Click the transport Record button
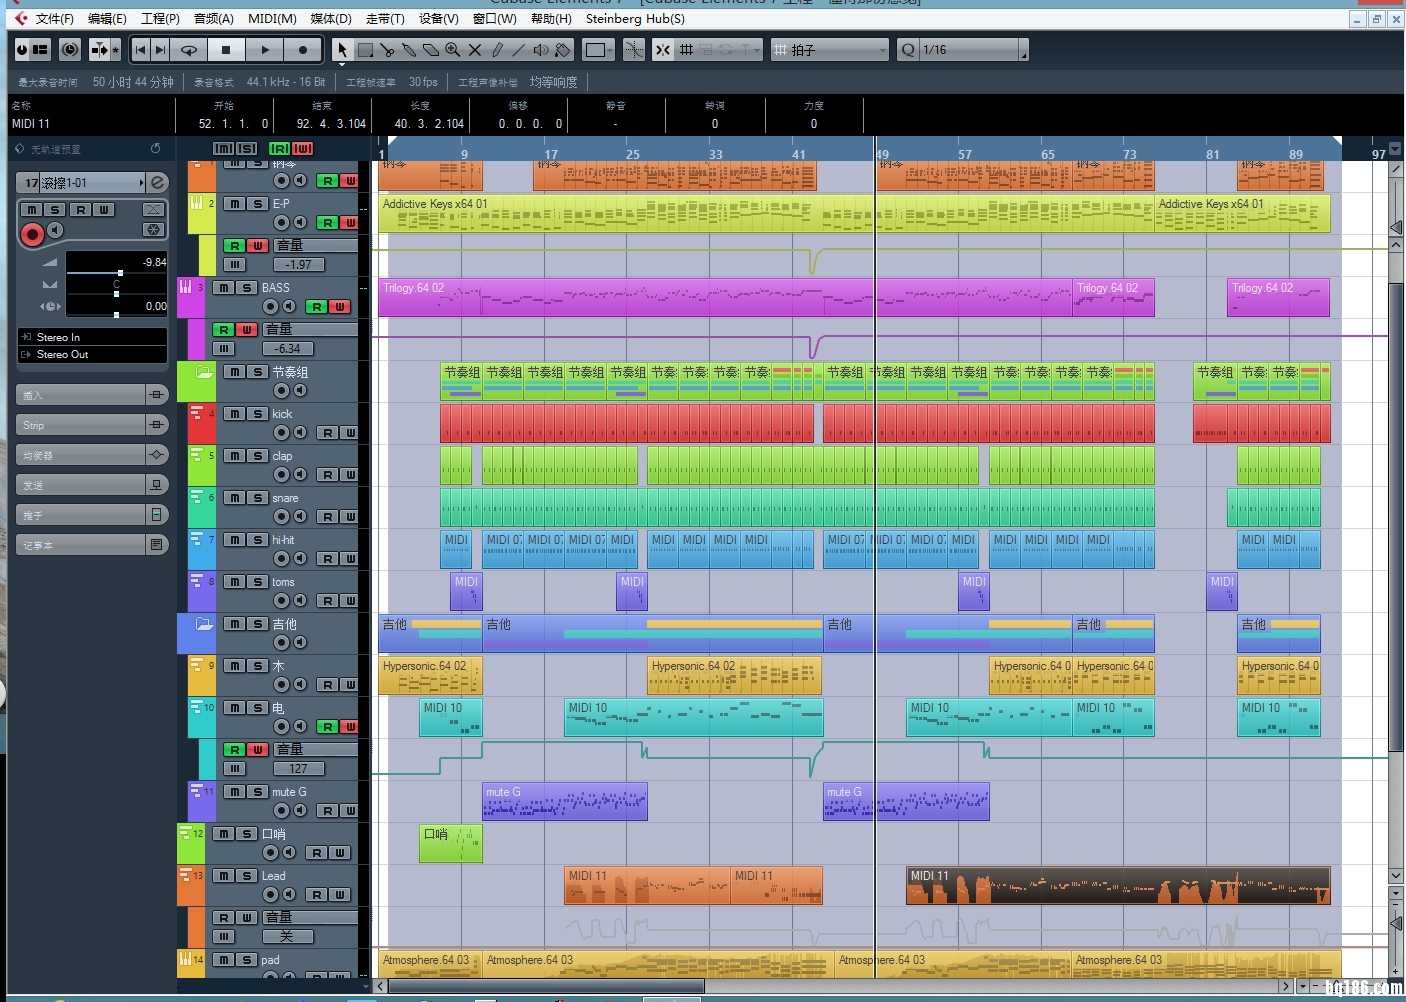This screenshot has height=1002, width=1406. (302, 49)
